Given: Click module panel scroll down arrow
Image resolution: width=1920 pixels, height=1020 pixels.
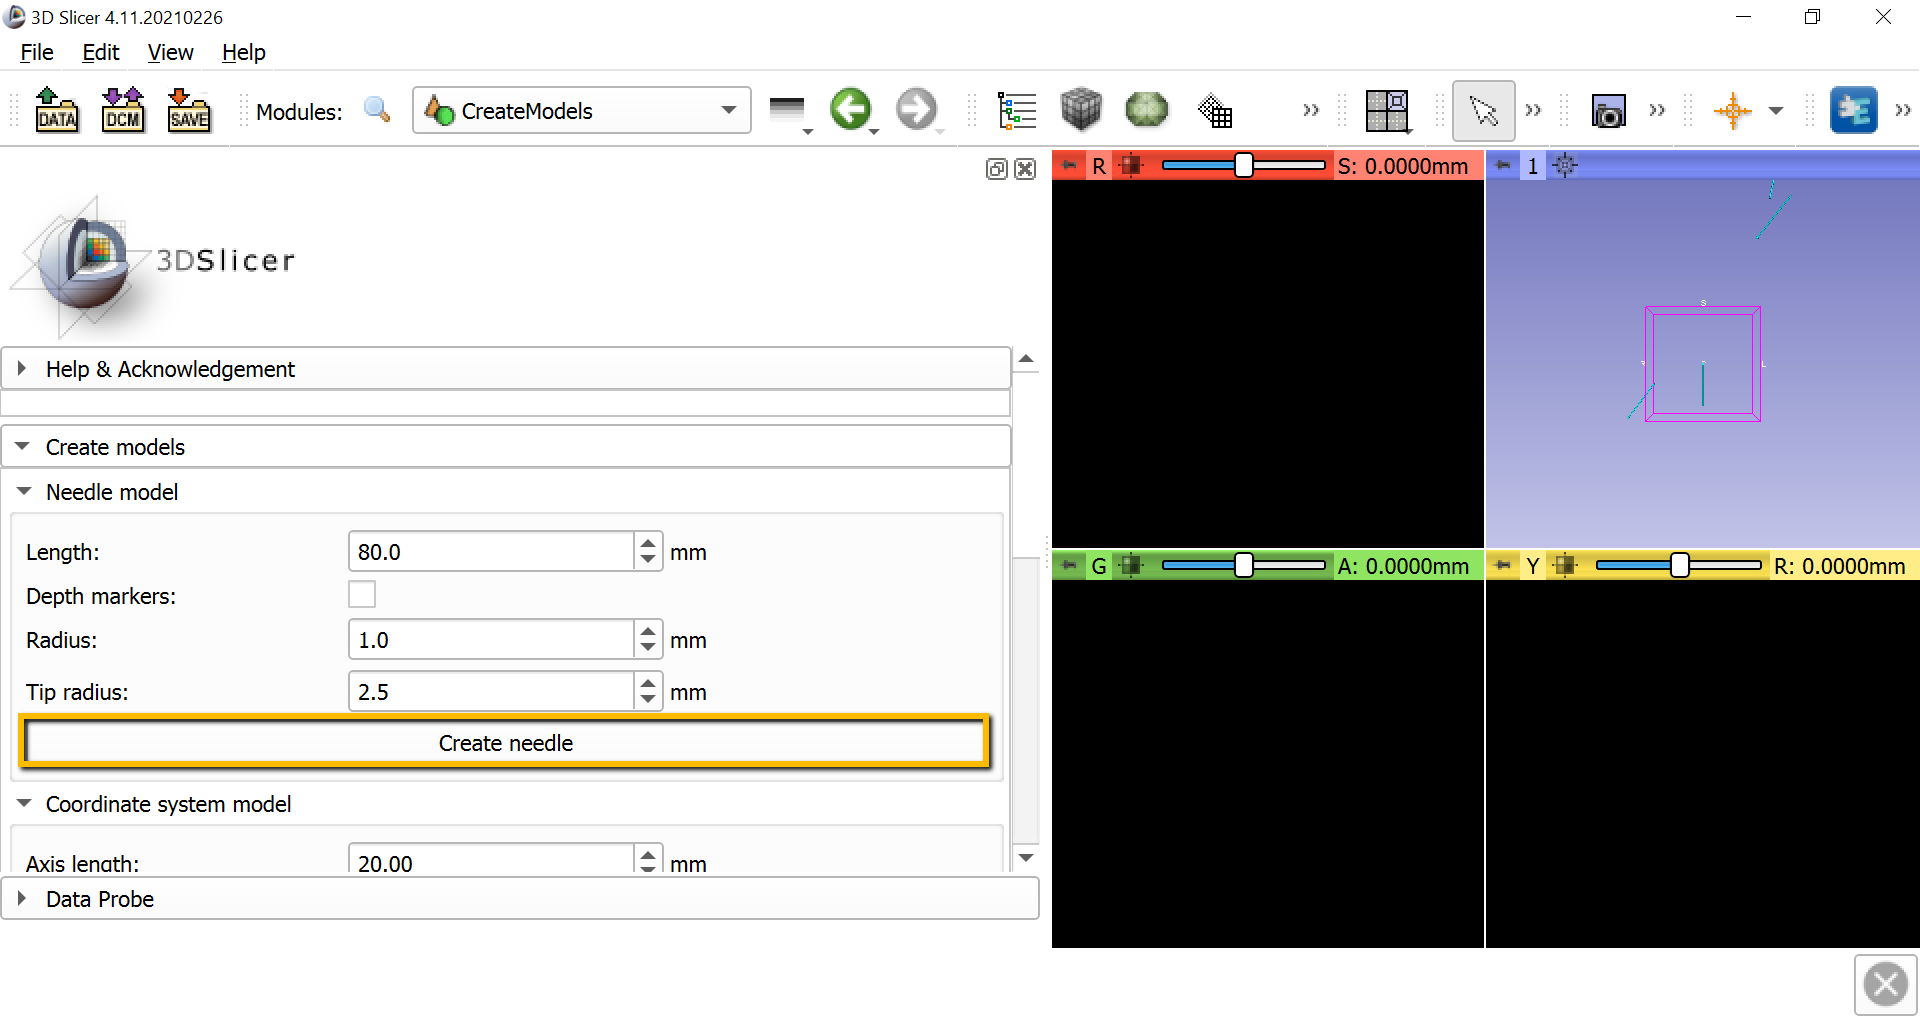Looking at the screenshot, I should 1026,858.
